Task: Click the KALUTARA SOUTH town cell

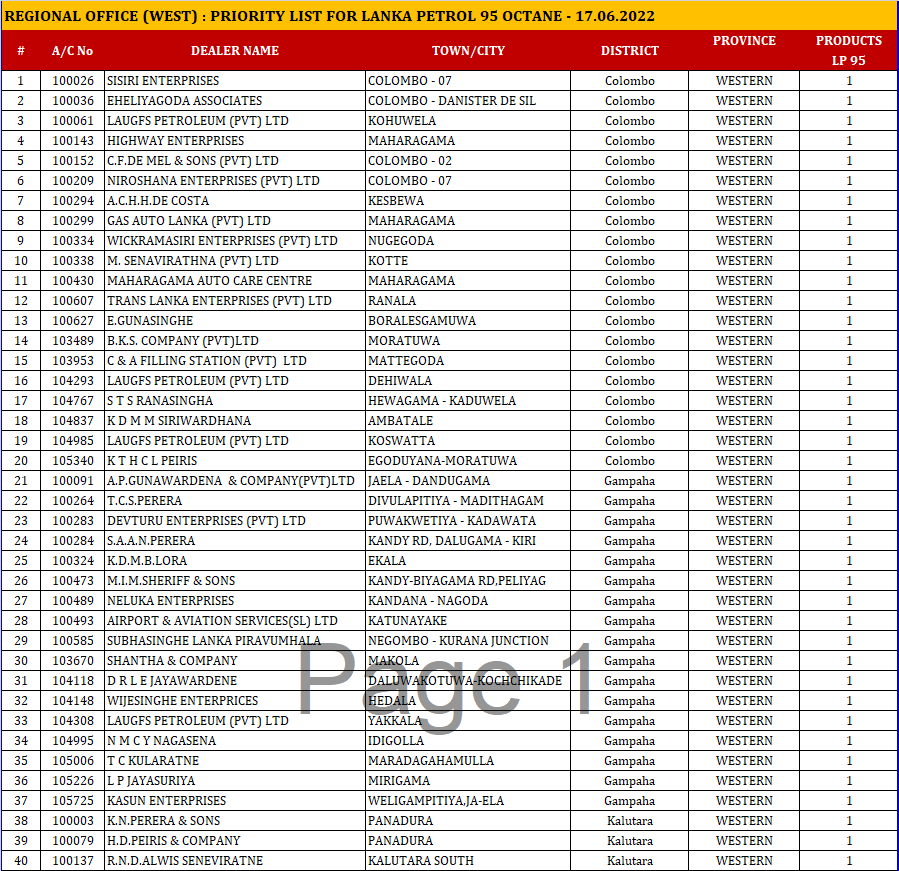Action: pos(468,861)
